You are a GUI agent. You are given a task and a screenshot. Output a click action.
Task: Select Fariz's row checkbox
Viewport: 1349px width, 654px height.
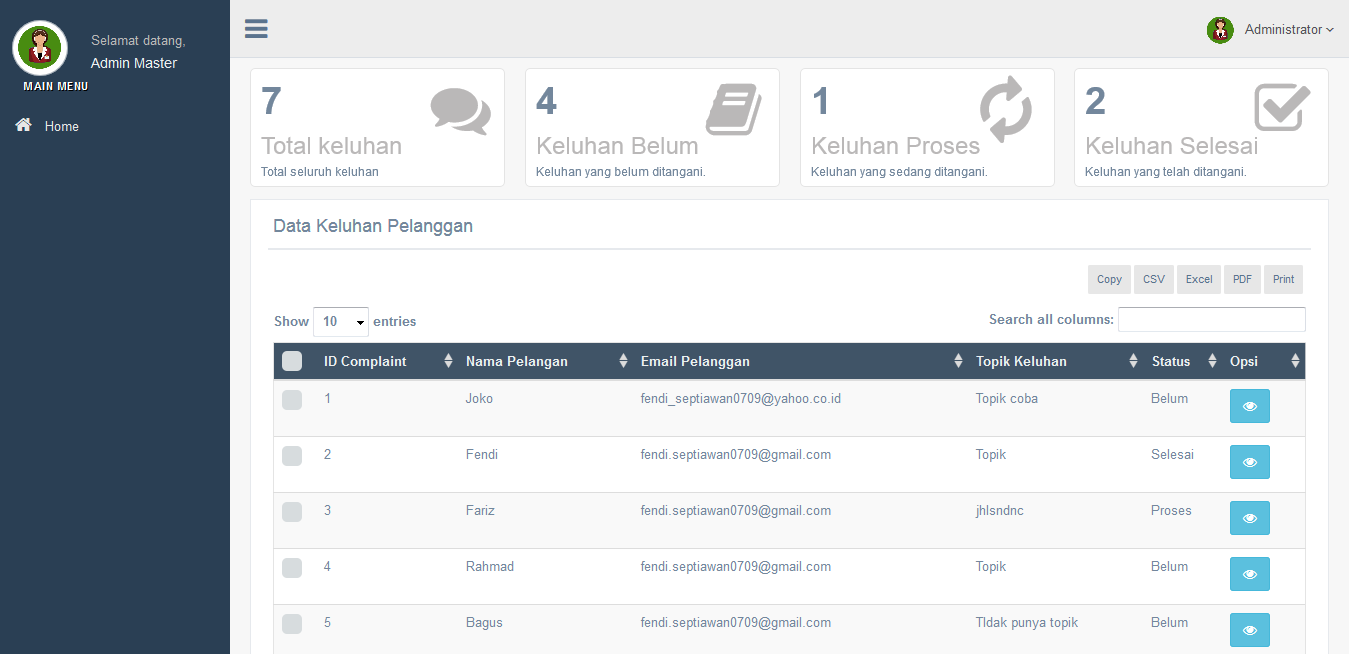click(291, 512)
